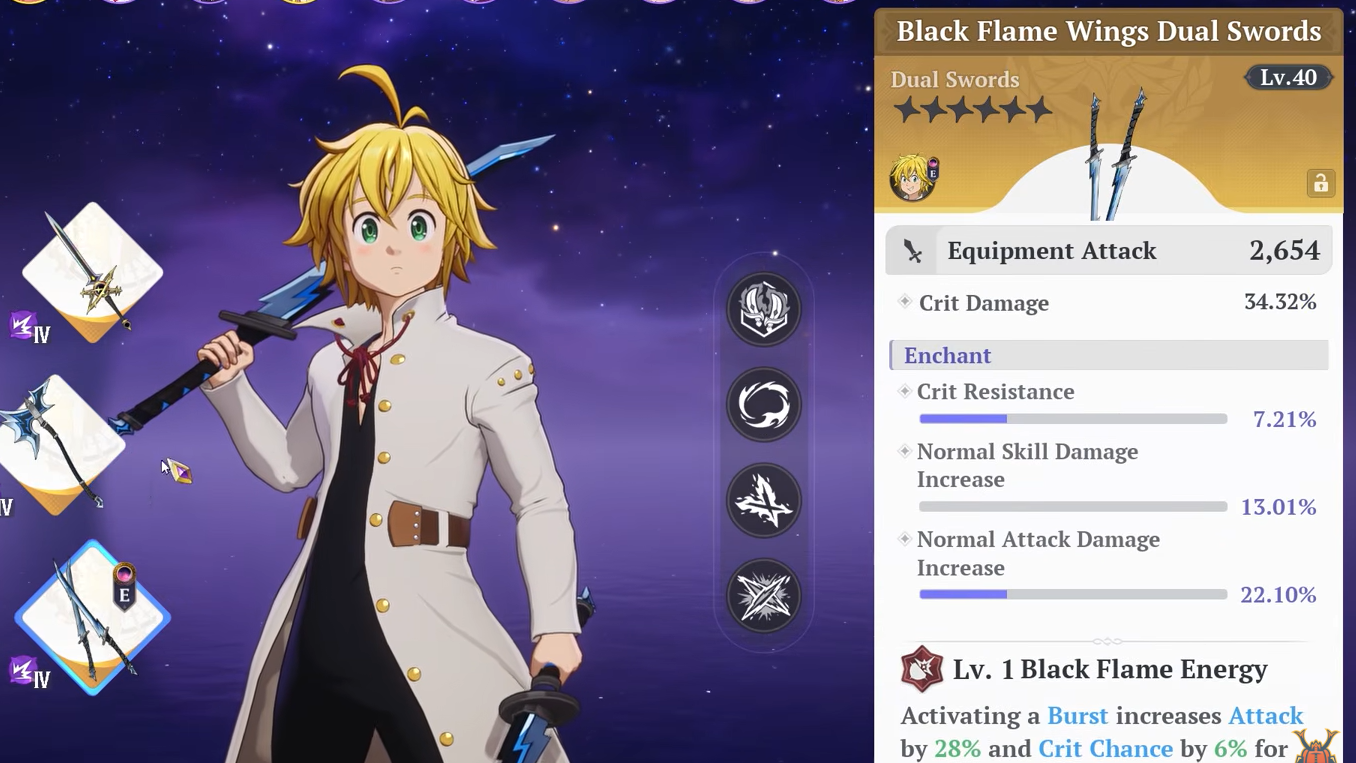Viewport: 1356px width, 763px height.
Task: Open the crossed swords burst skill icon
Action: 763,596
